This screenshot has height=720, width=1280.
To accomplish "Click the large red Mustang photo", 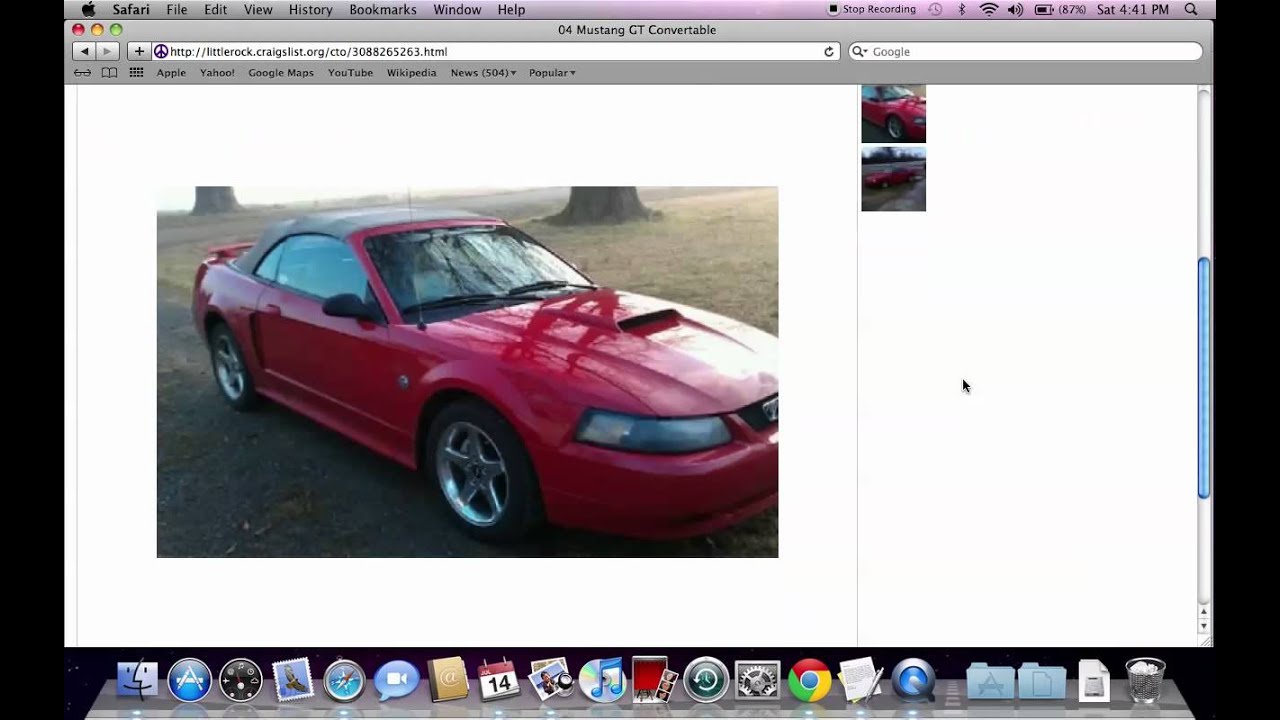I will pos(467,372).
